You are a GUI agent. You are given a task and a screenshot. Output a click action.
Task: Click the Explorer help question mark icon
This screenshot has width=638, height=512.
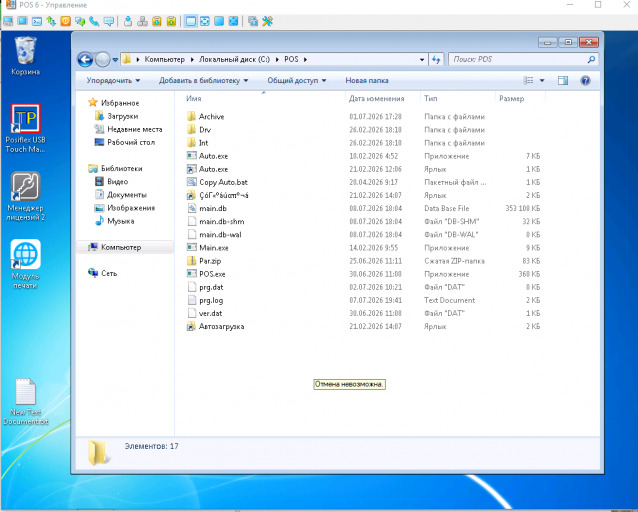pos(585,81)
